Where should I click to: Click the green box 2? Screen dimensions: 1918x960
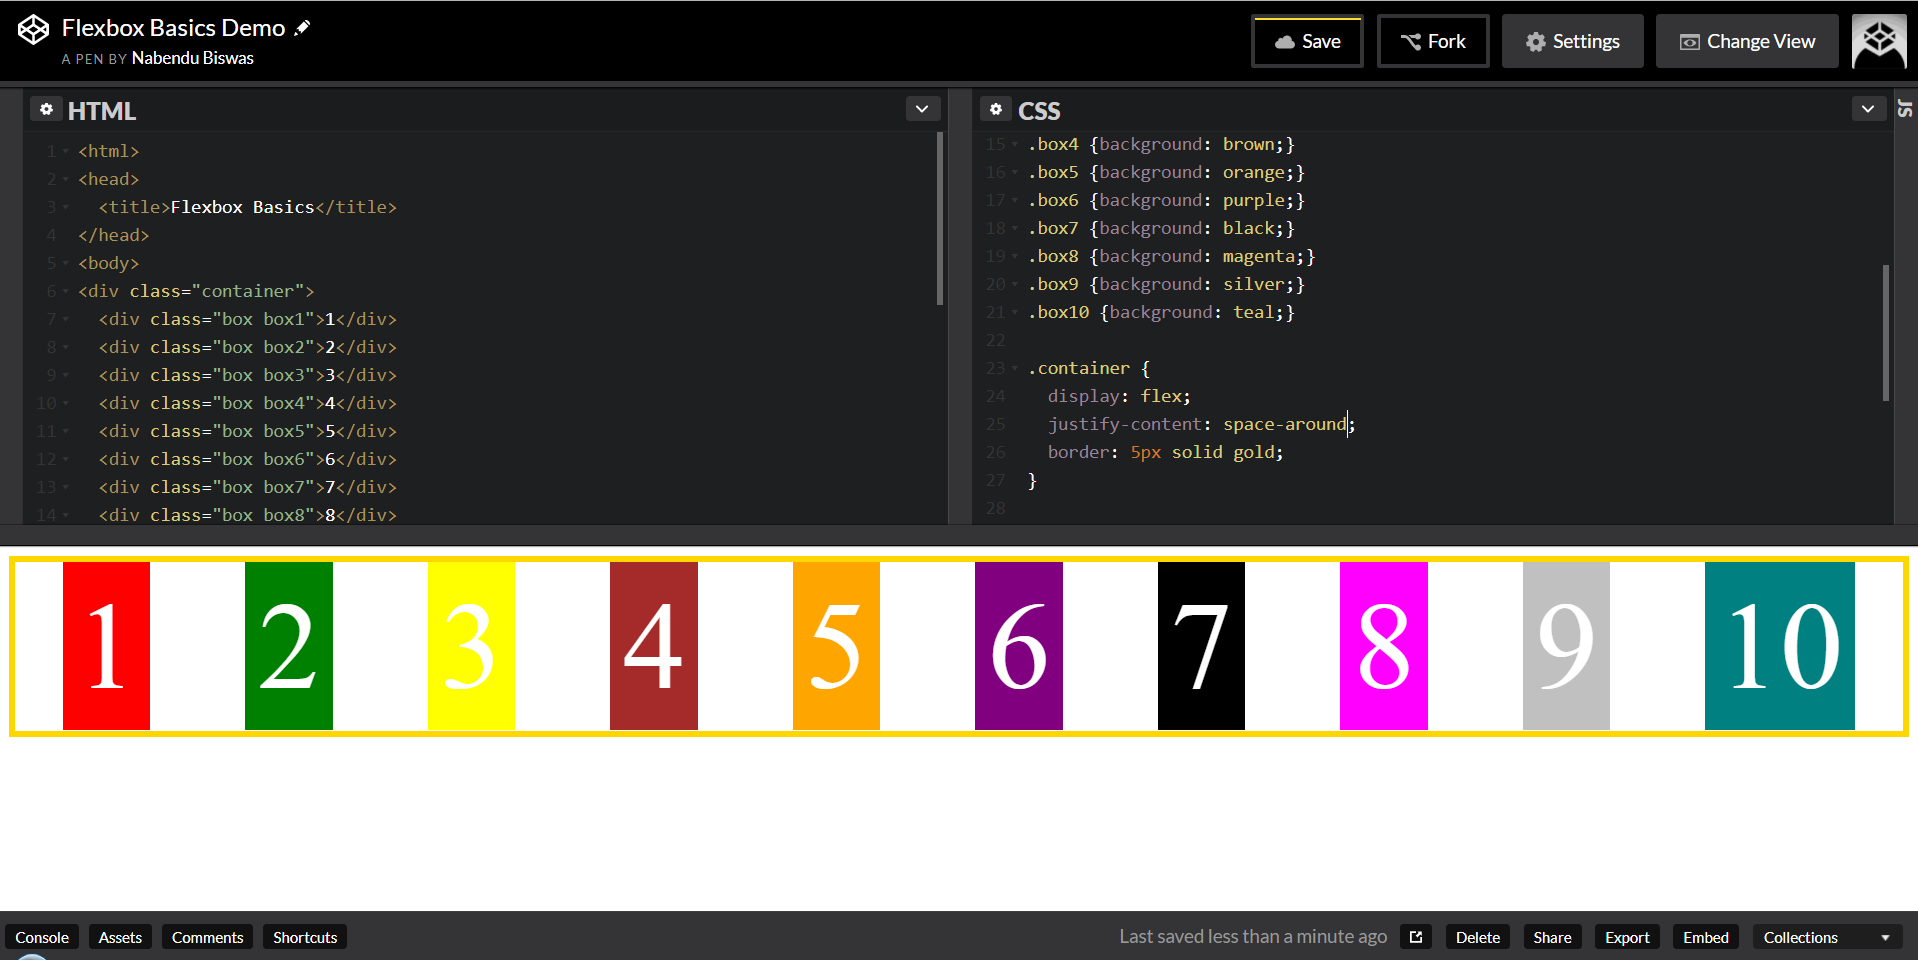point(289,646)
